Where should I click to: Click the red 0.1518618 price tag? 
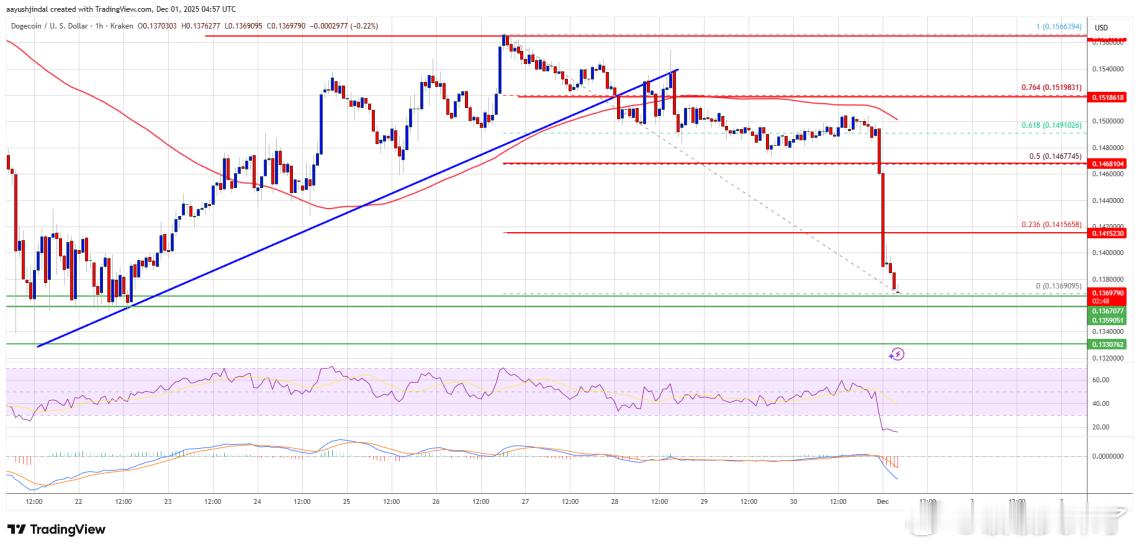[1107, 96]
